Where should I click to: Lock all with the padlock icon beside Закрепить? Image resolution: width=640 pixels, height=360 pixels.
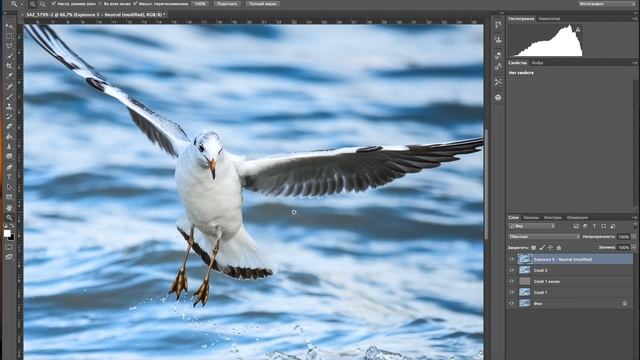coord(559,247)
